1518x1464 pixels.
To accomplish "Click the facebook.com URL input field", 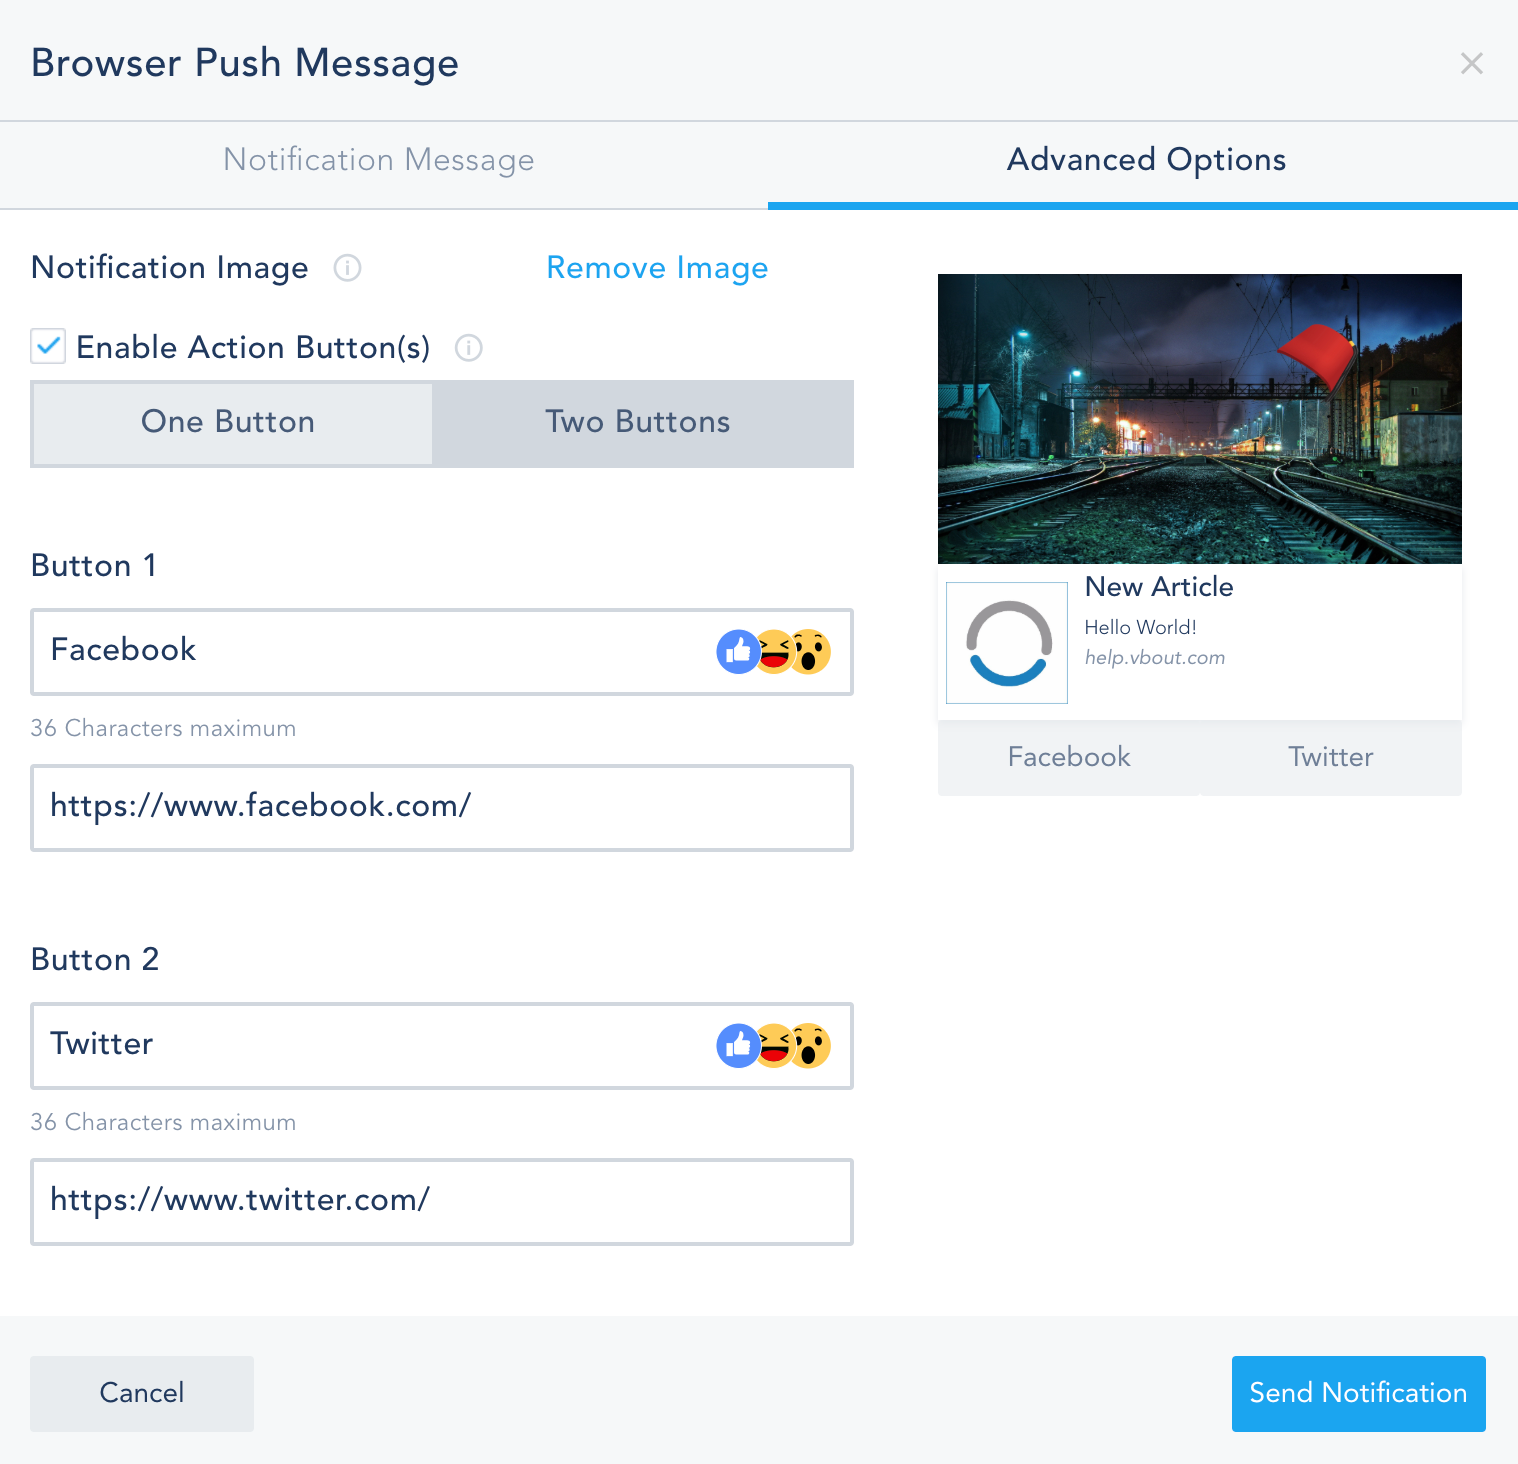I will [x=442, y=808].
